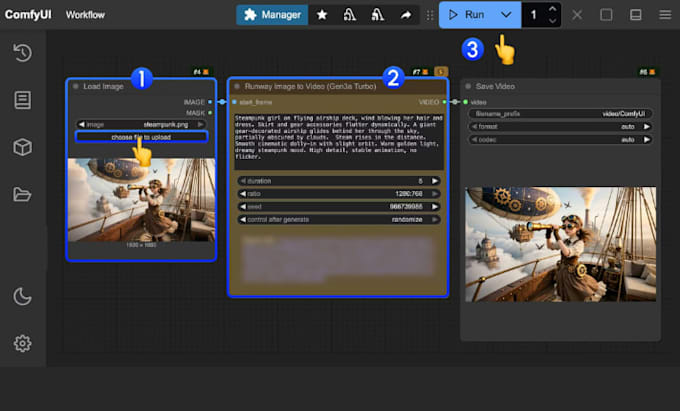Image resolution: width=680 pixels, height=411 pixels.
Task: Open the format dropdown in Save Video
Action: [x=560, y=127]
